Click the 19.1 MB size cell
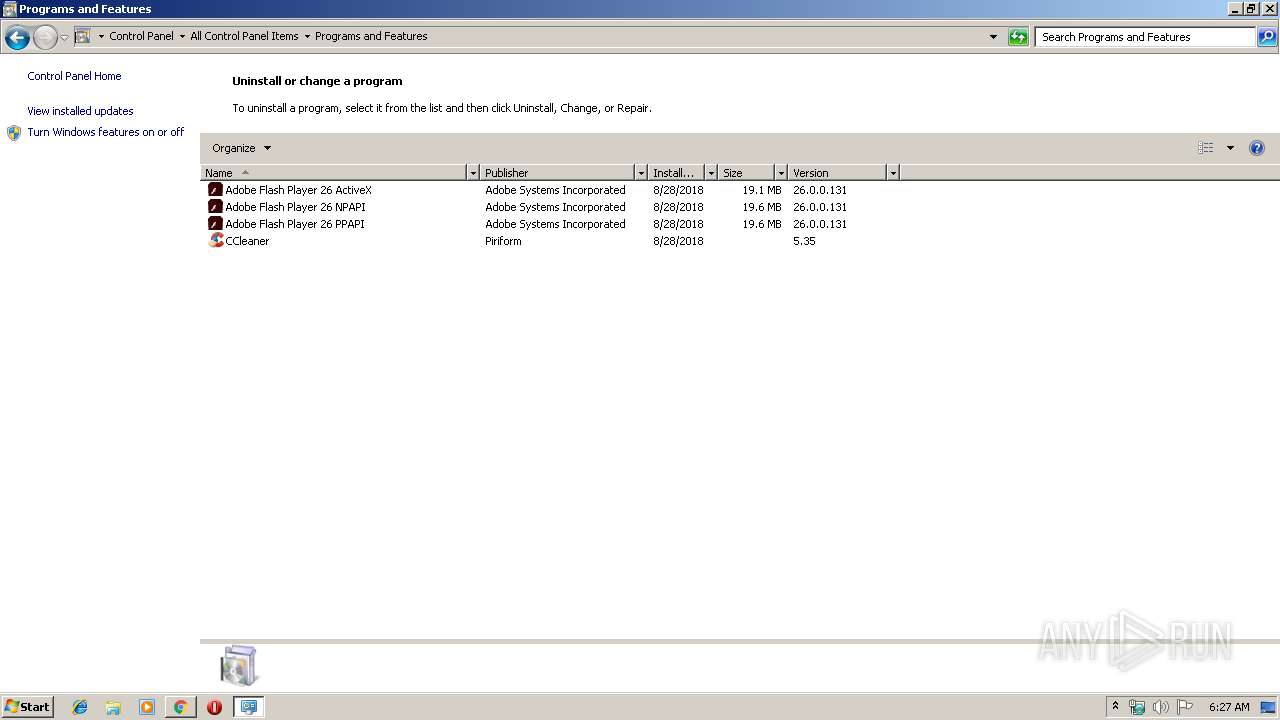Screen dimensions: 1280x720 coord(762,190)
